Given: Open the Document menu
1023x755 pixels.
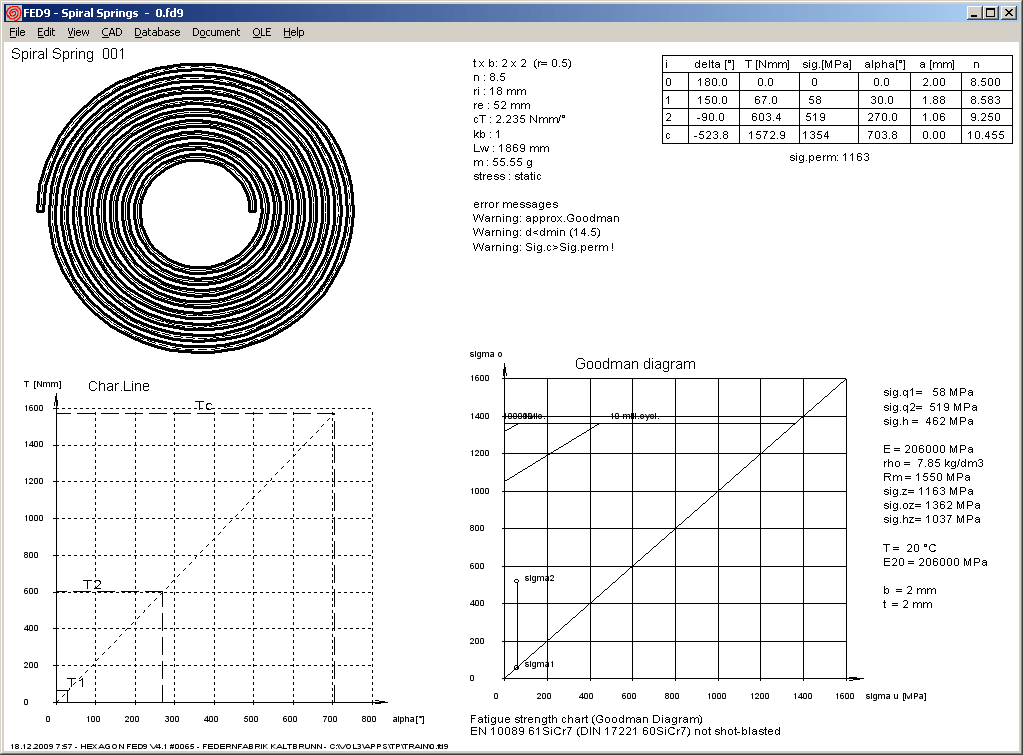Looking at the screenshot, I should 216,32.
